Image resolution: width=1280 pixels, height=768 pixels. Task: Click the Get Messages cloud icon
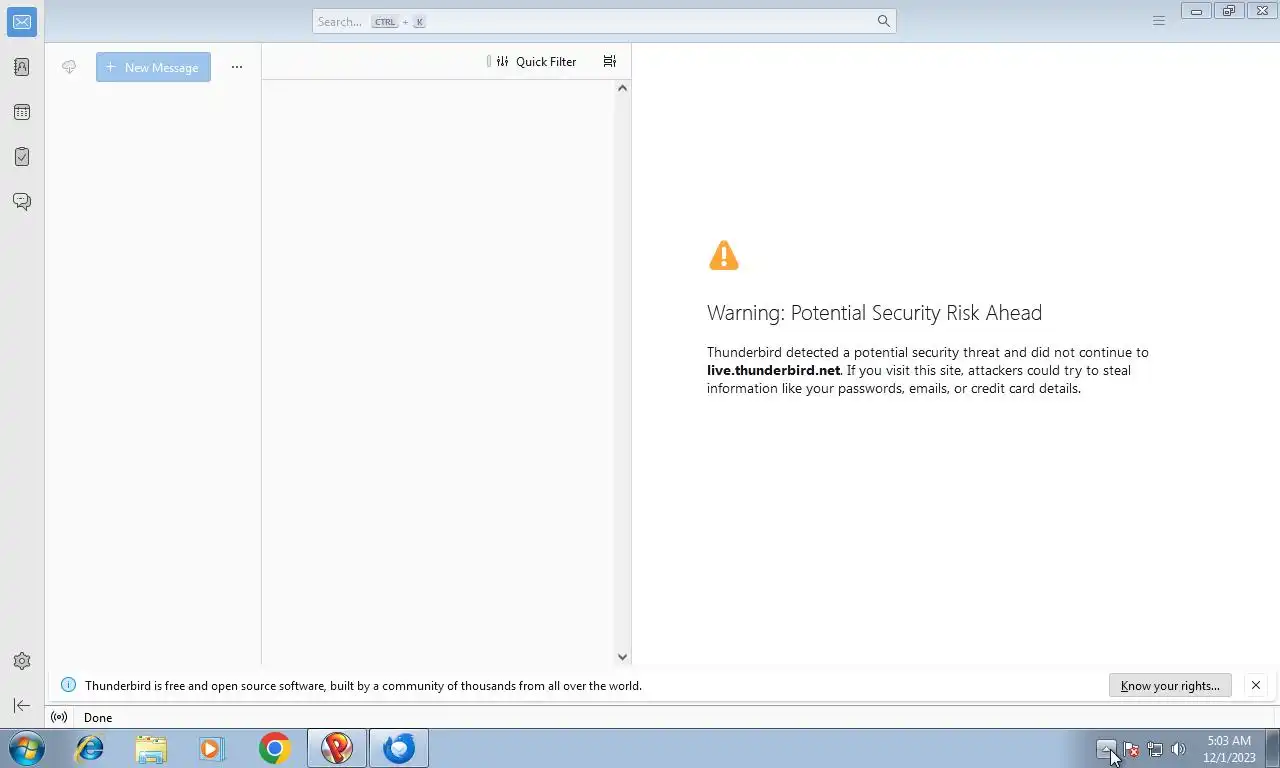pyautogui.click(x=69, y=67)
